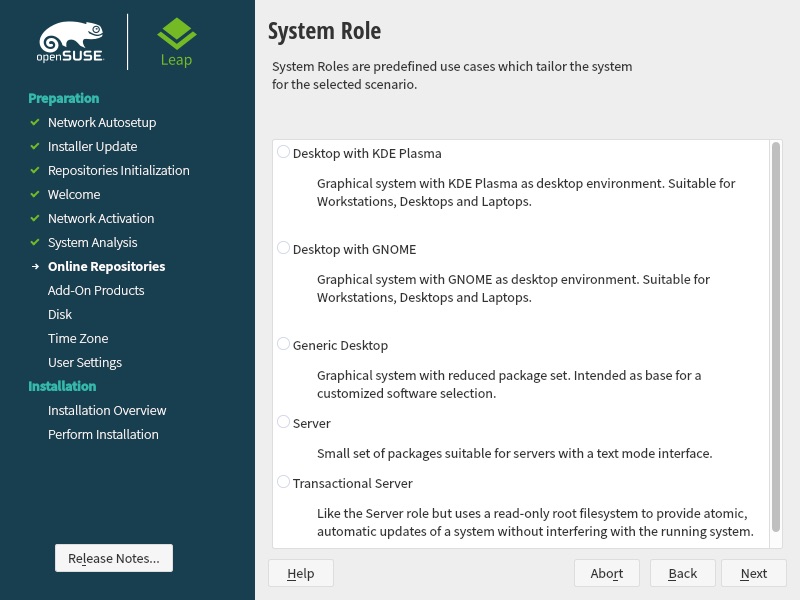
Task: Open the Help dialog
Action: [301, 573]
